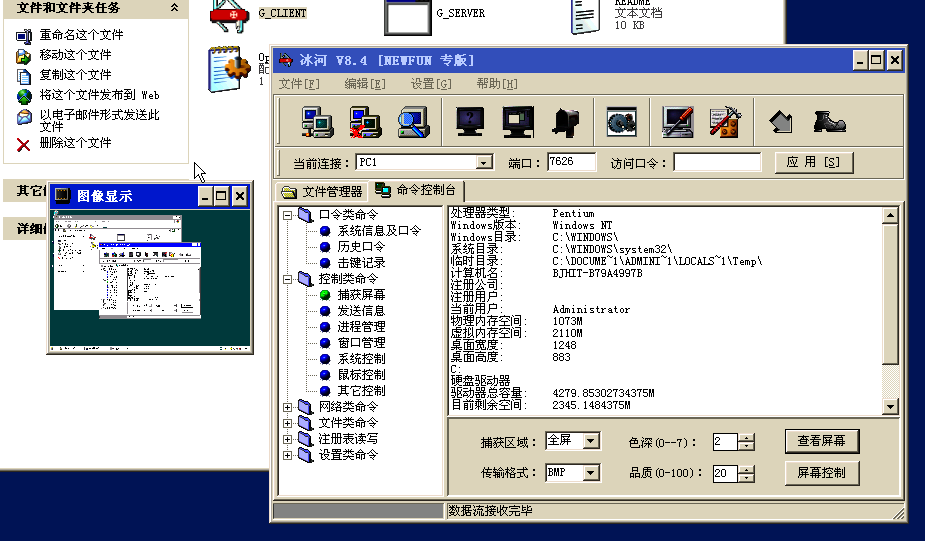Click the 查看屏幕 button

(x=822, y=441)
